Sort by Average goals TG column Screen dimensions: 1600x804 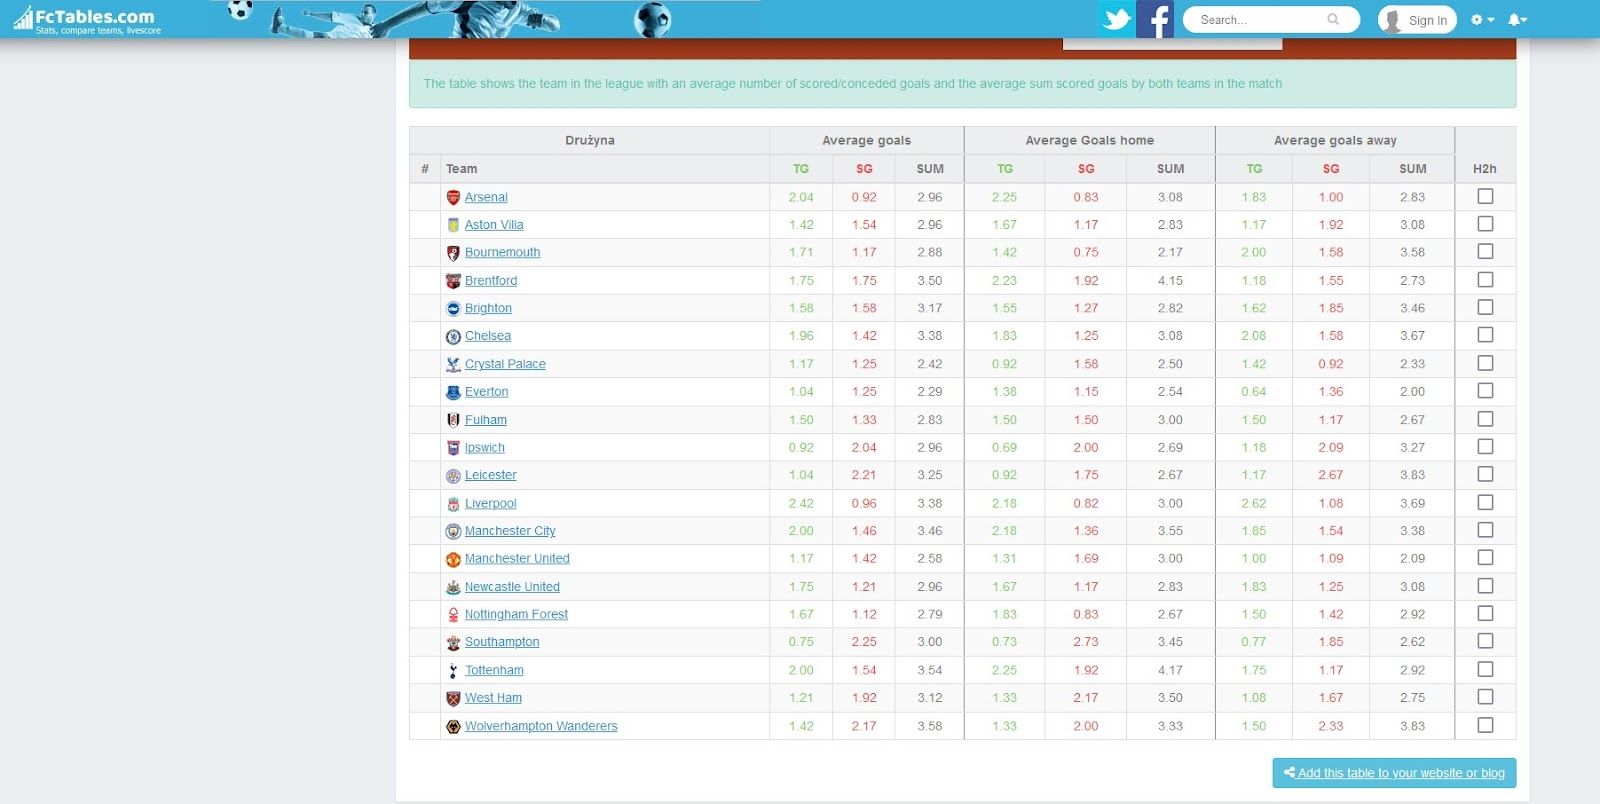click(x=801, y=169)
